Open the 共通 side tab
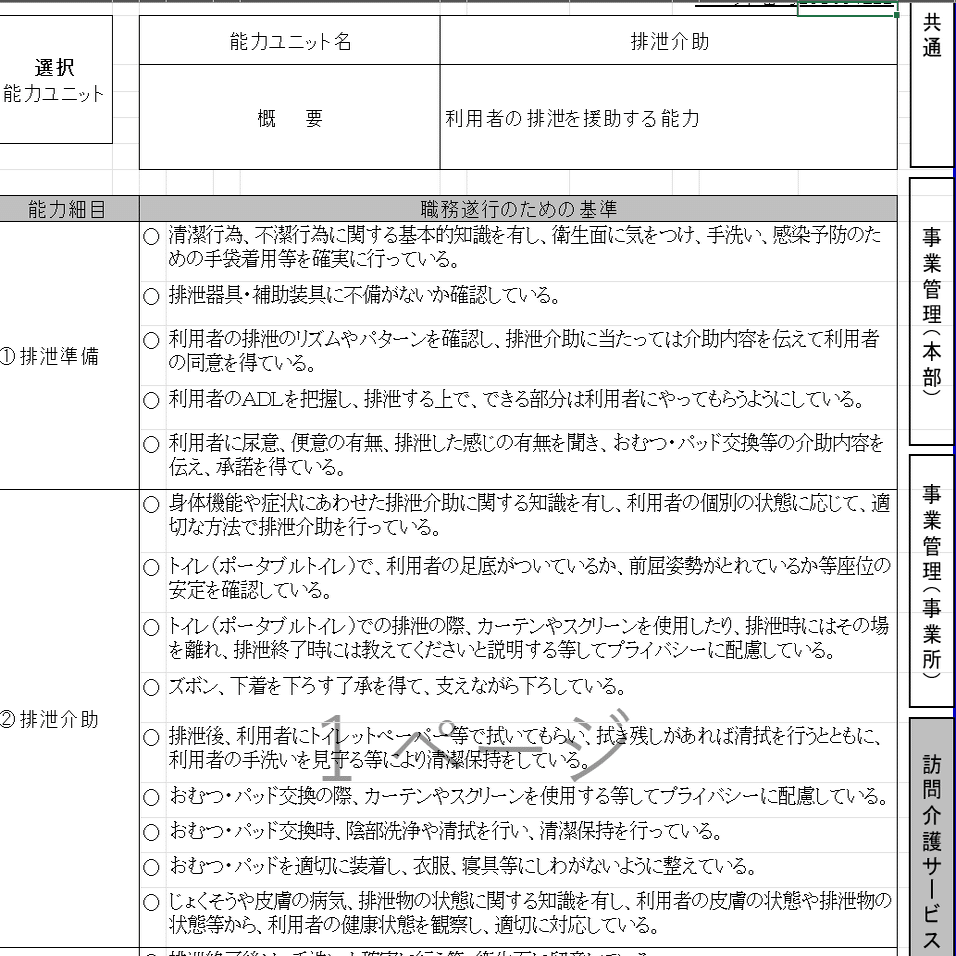 932,84
